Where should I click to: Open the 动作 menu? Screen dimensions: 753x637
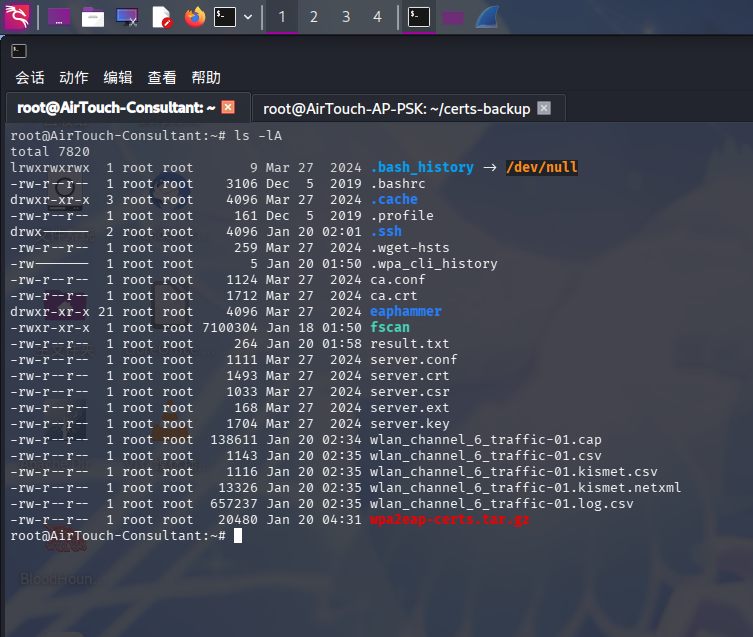pos(74,77)
